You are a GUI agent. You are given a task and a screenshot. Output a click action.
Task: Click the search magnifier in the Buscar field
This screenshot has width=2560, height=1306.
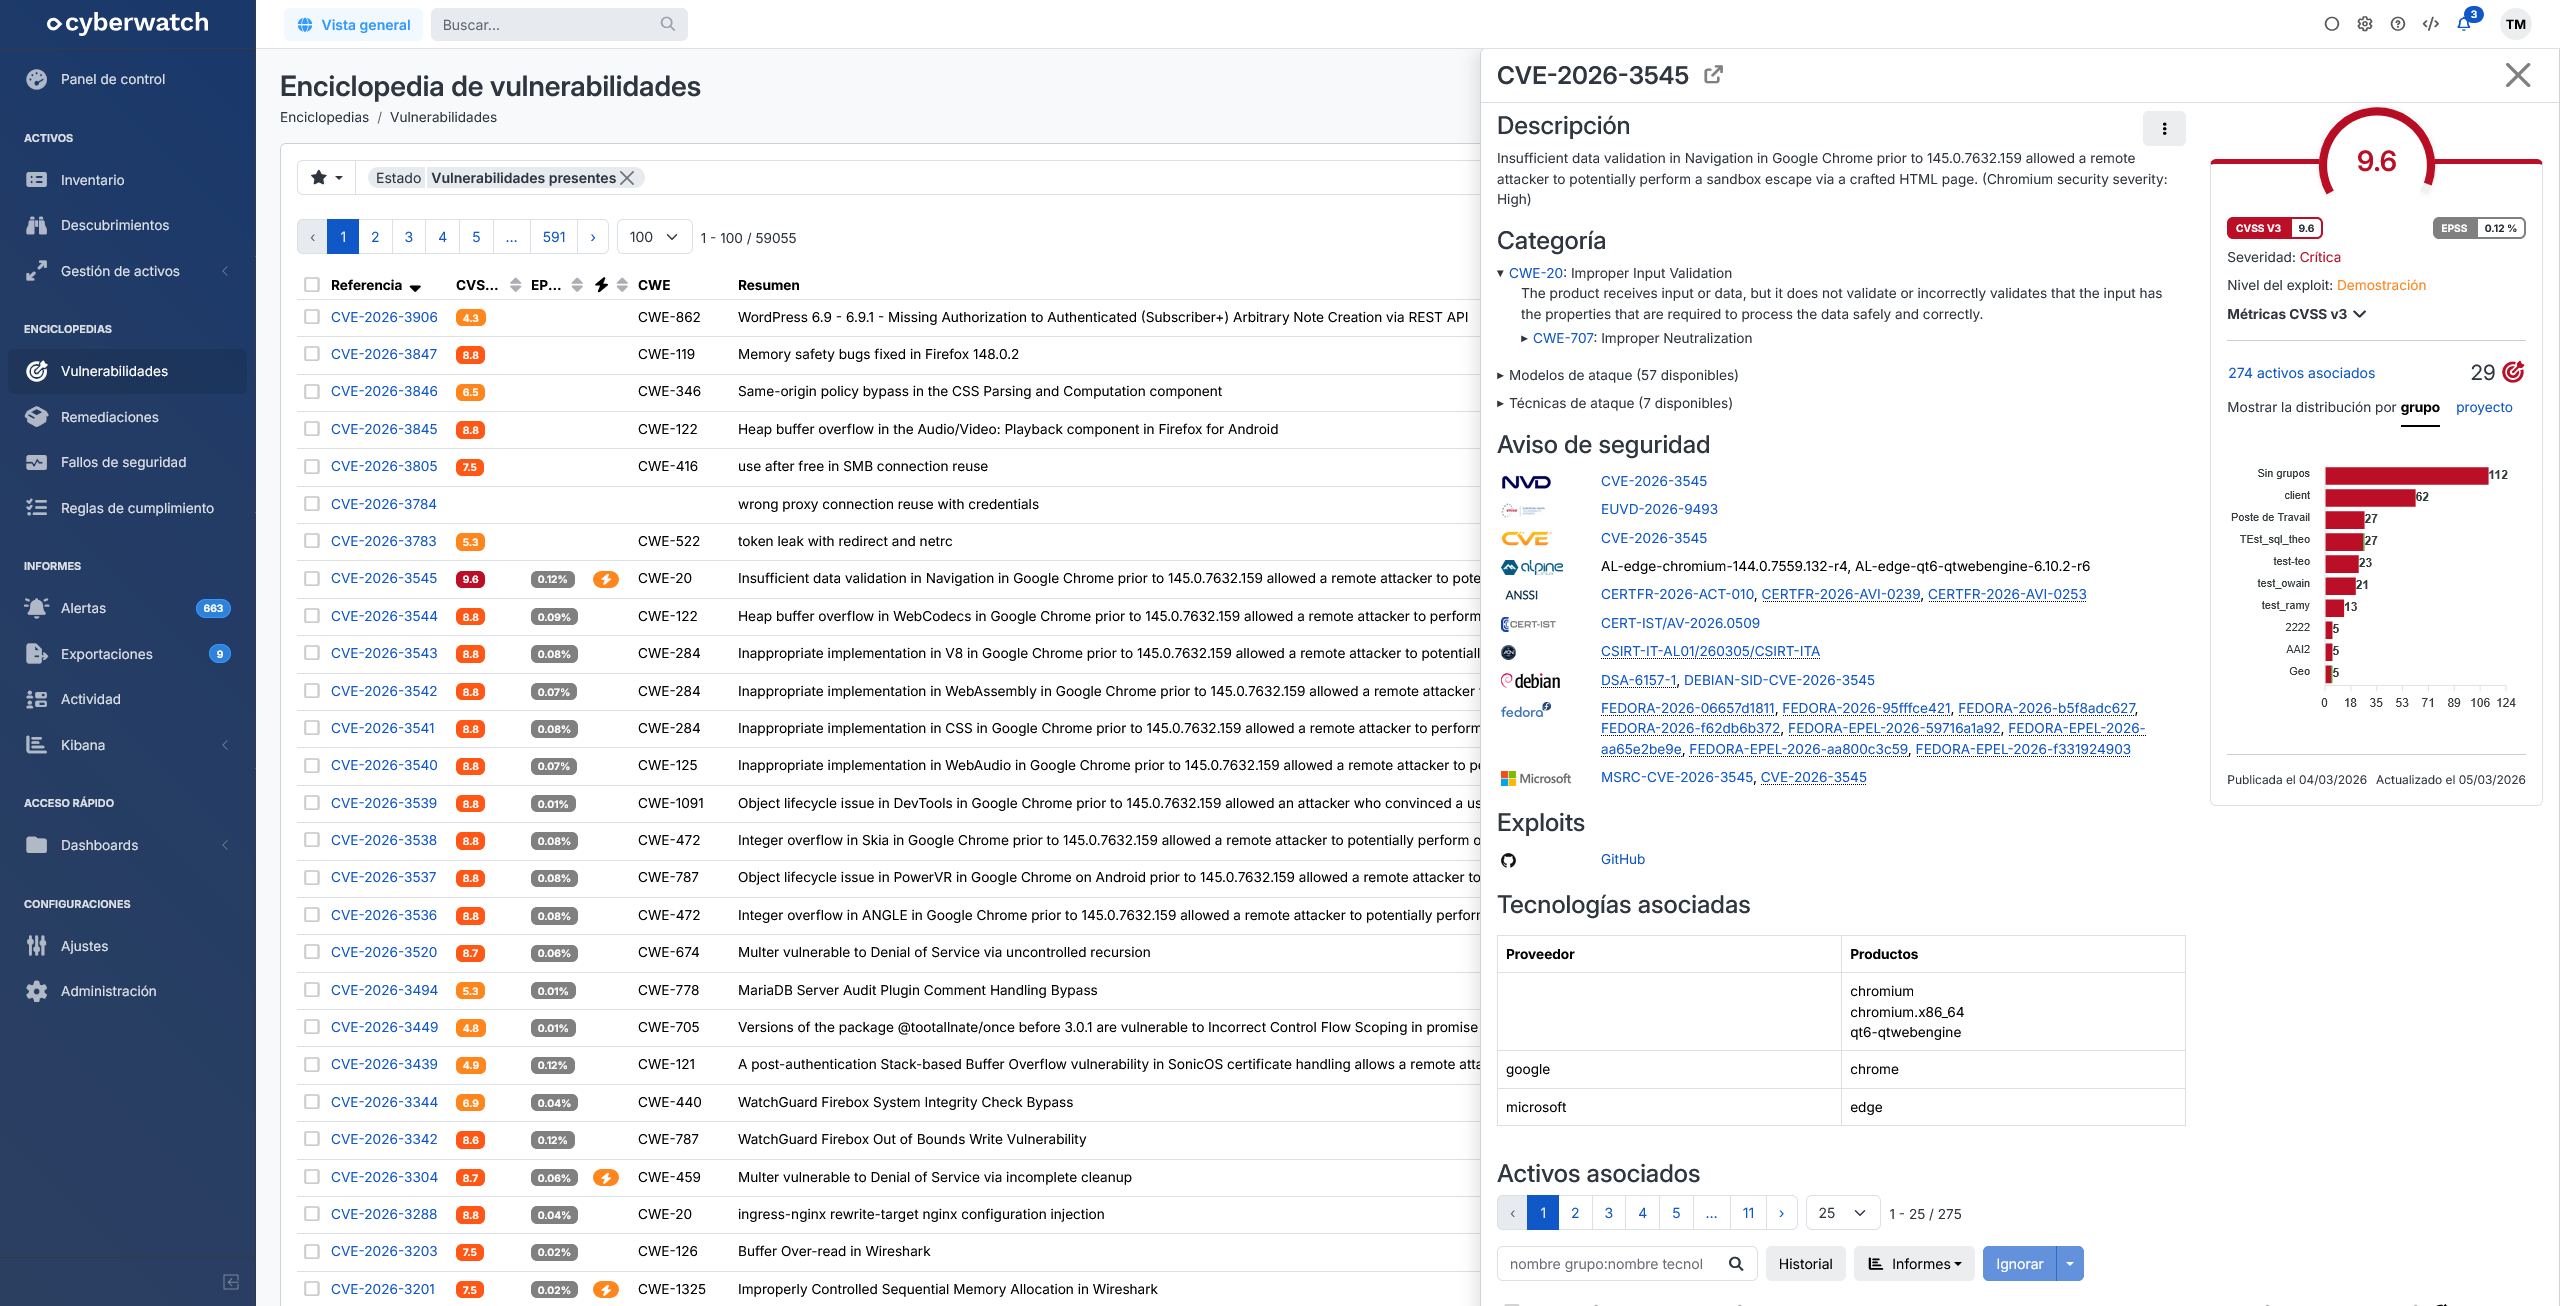[x=668, y=24]
